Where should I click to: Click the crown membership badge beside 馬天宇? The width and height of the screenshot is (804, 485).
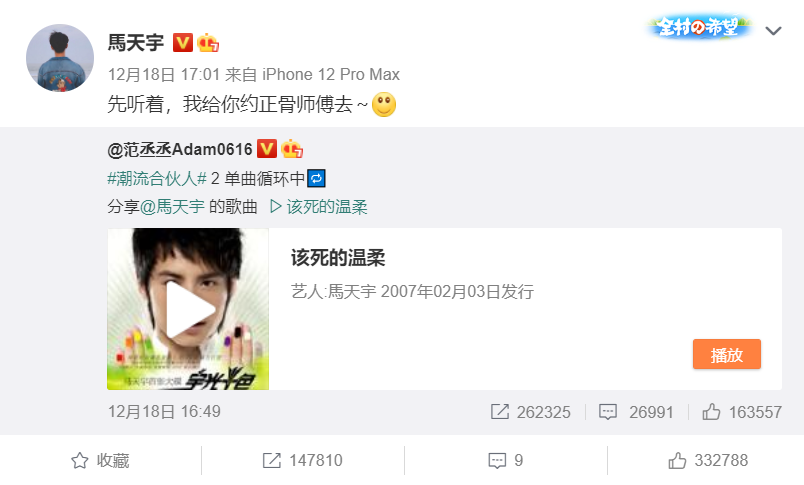point(208,43)
